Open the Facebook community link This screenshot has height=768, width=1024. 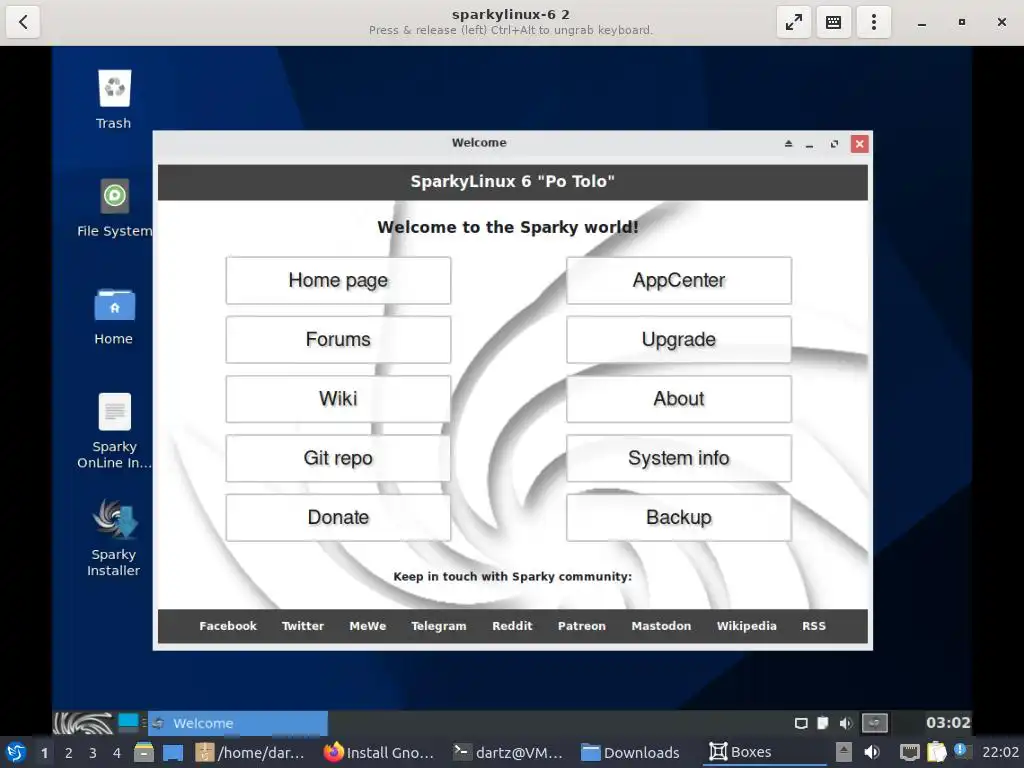(x=228, y=626)
